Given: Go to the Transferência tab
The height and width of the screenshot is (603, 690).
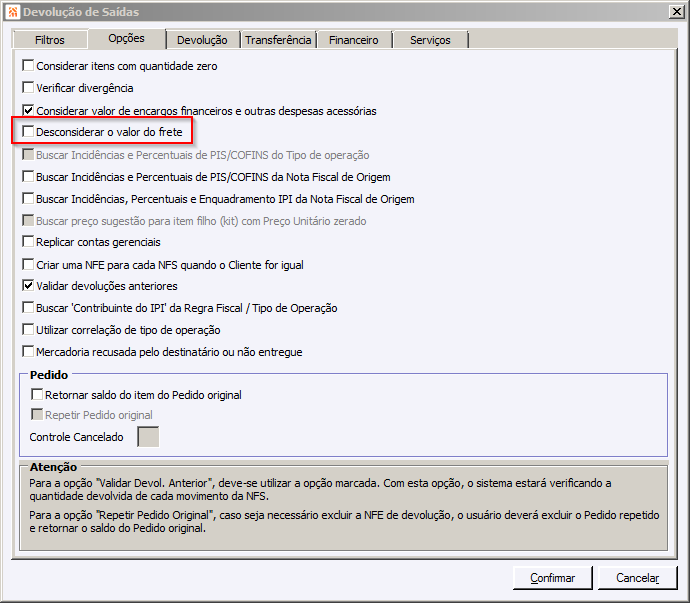Looking at the screenshot, I should coord(278,40).
